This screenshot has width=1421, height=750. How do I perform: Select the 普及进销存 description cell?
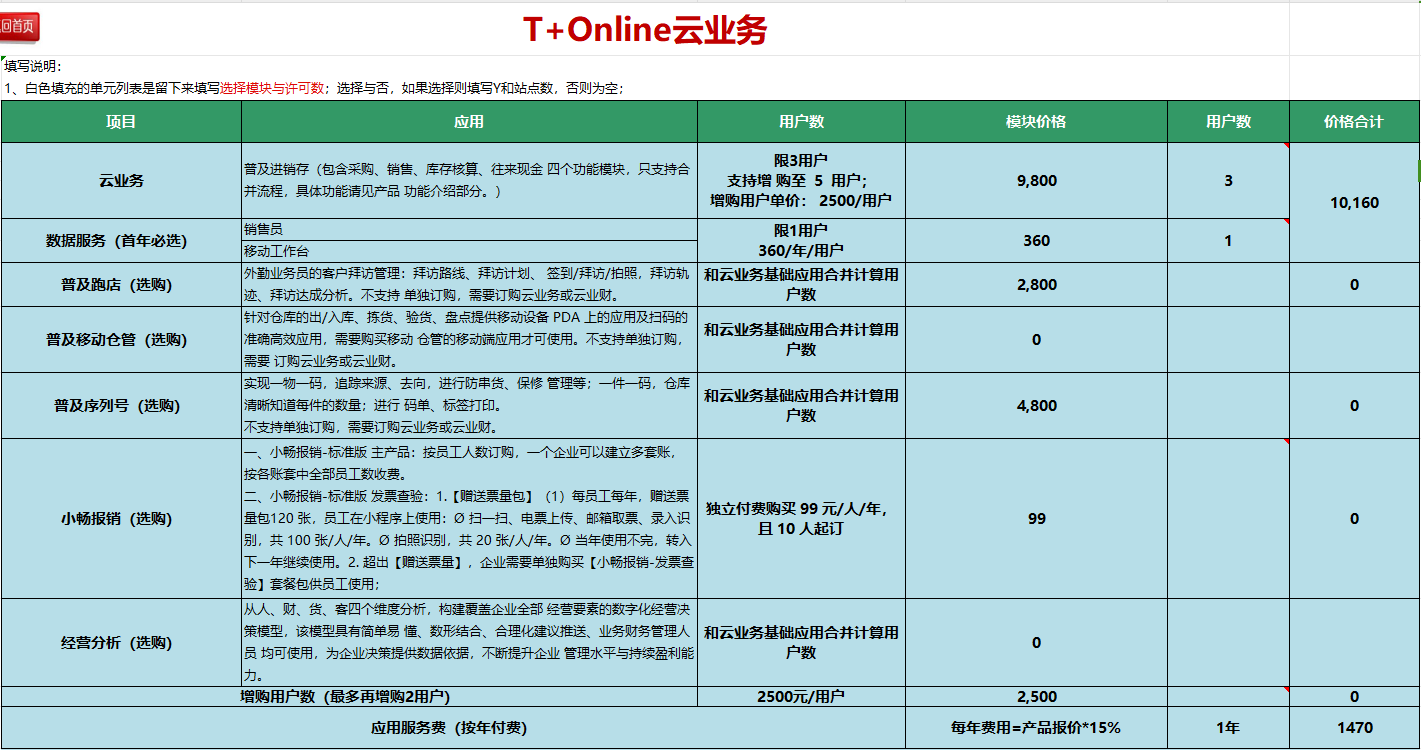point(469,181)
